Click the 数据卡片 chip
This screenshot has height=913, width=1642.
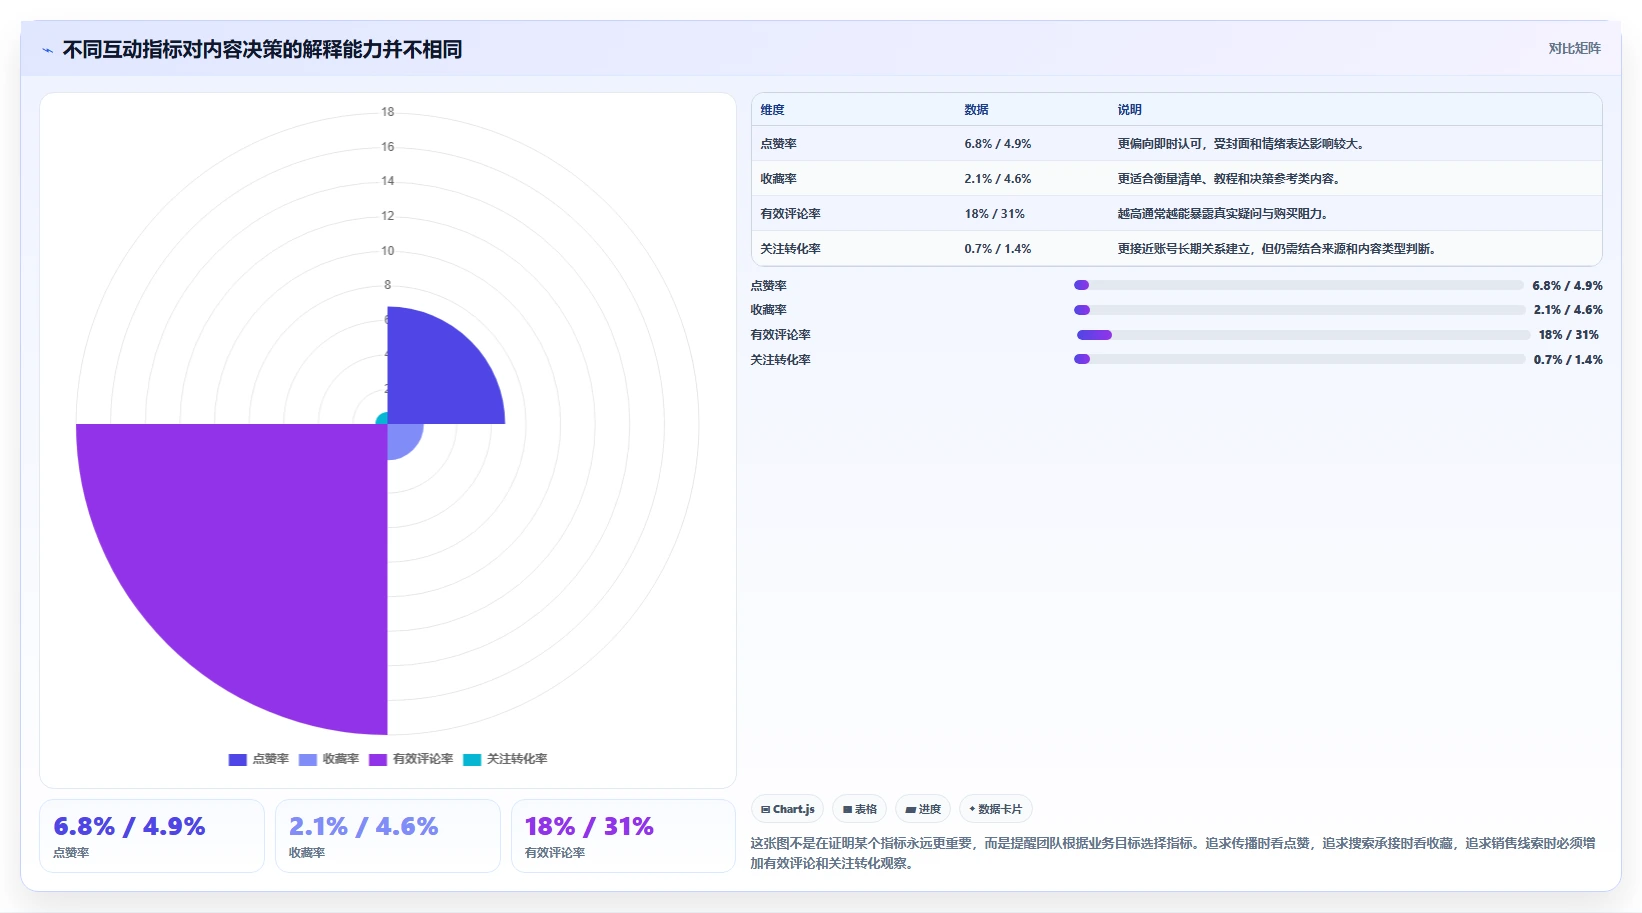[995, 809]
